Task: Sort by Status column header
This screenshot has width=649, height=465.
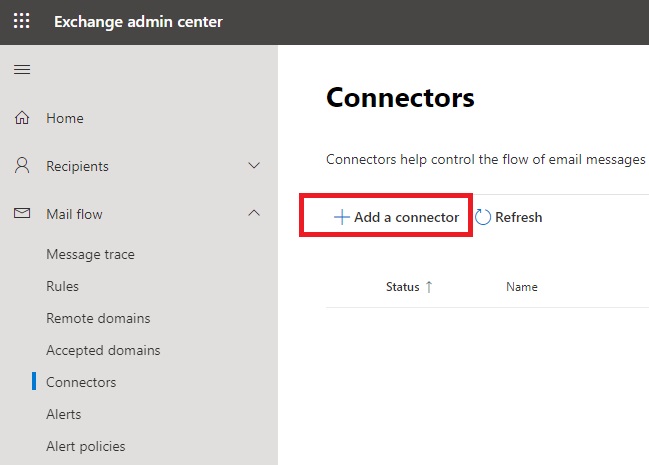Action: (402, 287)
